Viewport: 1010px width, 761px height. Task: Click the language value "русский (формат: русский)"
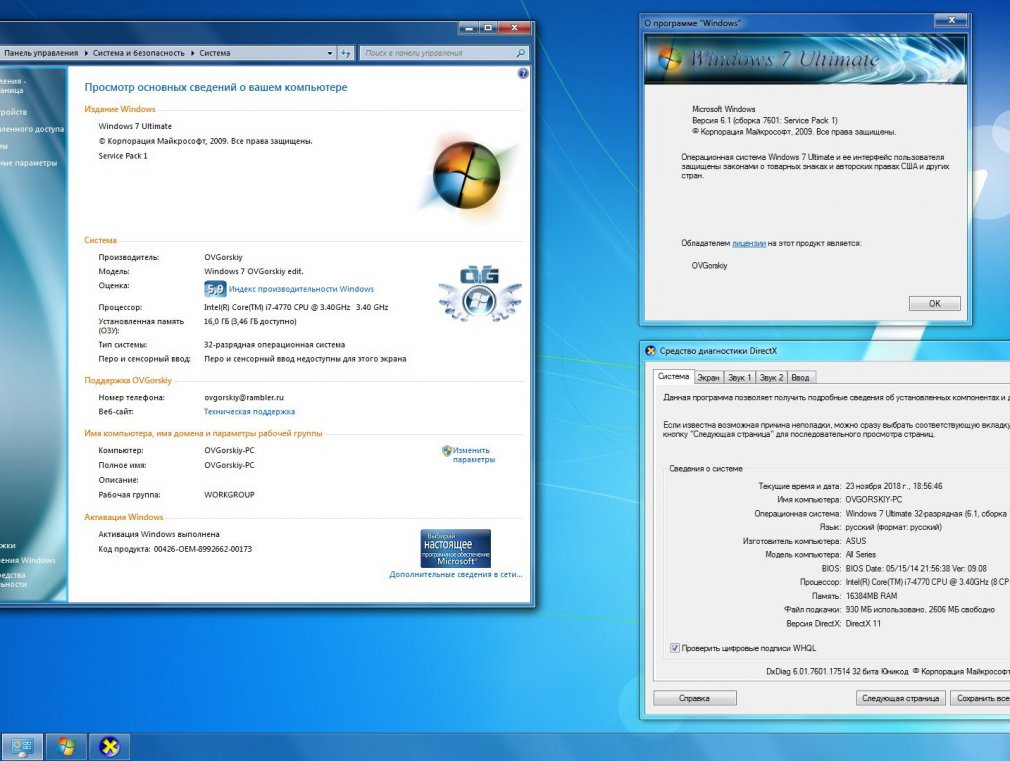pos(893,527)
